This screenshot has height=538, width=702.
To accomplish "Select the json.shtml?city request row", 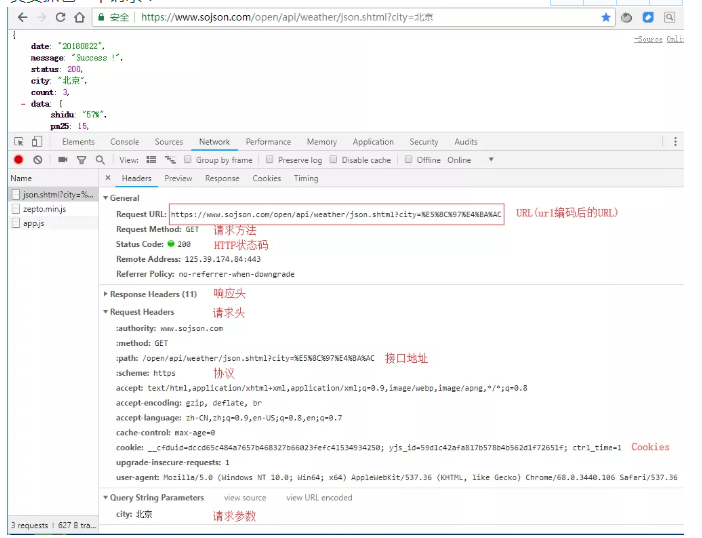I will 53,195.
